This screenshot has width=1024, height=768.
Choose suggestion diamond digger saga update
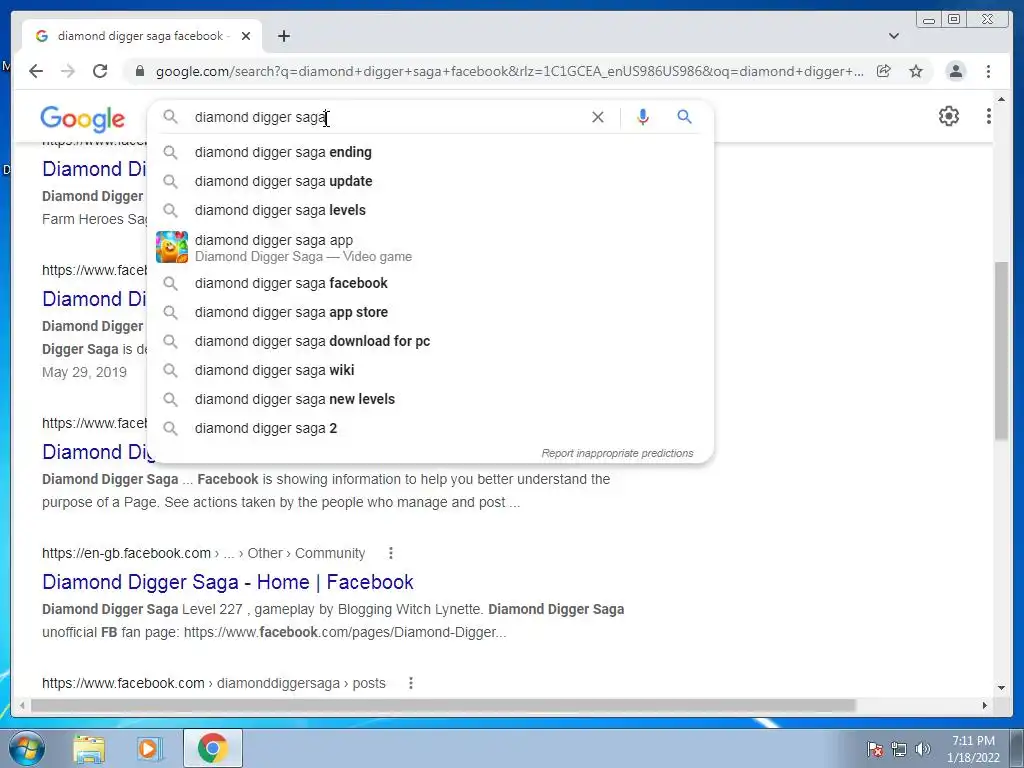click(x=430, y=181)
